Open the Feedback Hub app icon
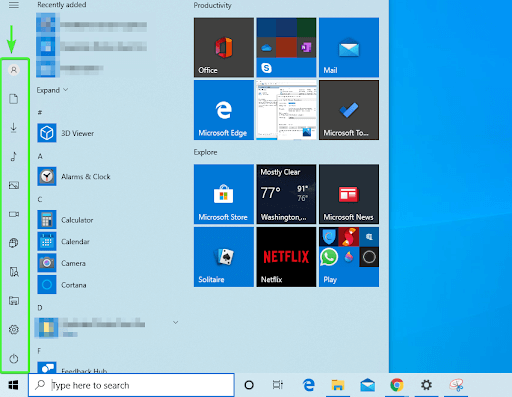Image resolution: width=512 pixels, height=397 pixels. tap(47, 367)
